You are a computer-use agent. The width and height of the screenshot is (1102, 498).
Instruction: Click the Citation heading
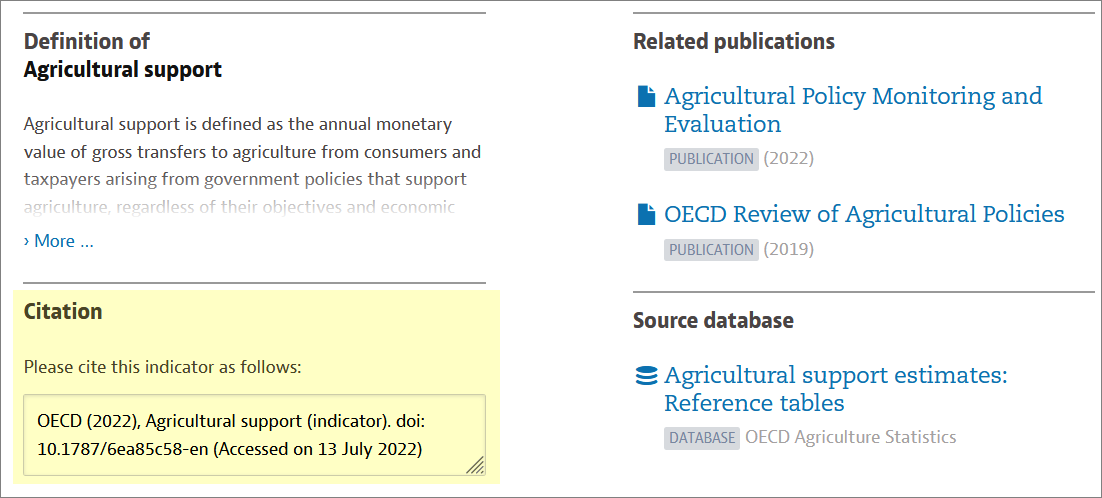pos(63,311)
